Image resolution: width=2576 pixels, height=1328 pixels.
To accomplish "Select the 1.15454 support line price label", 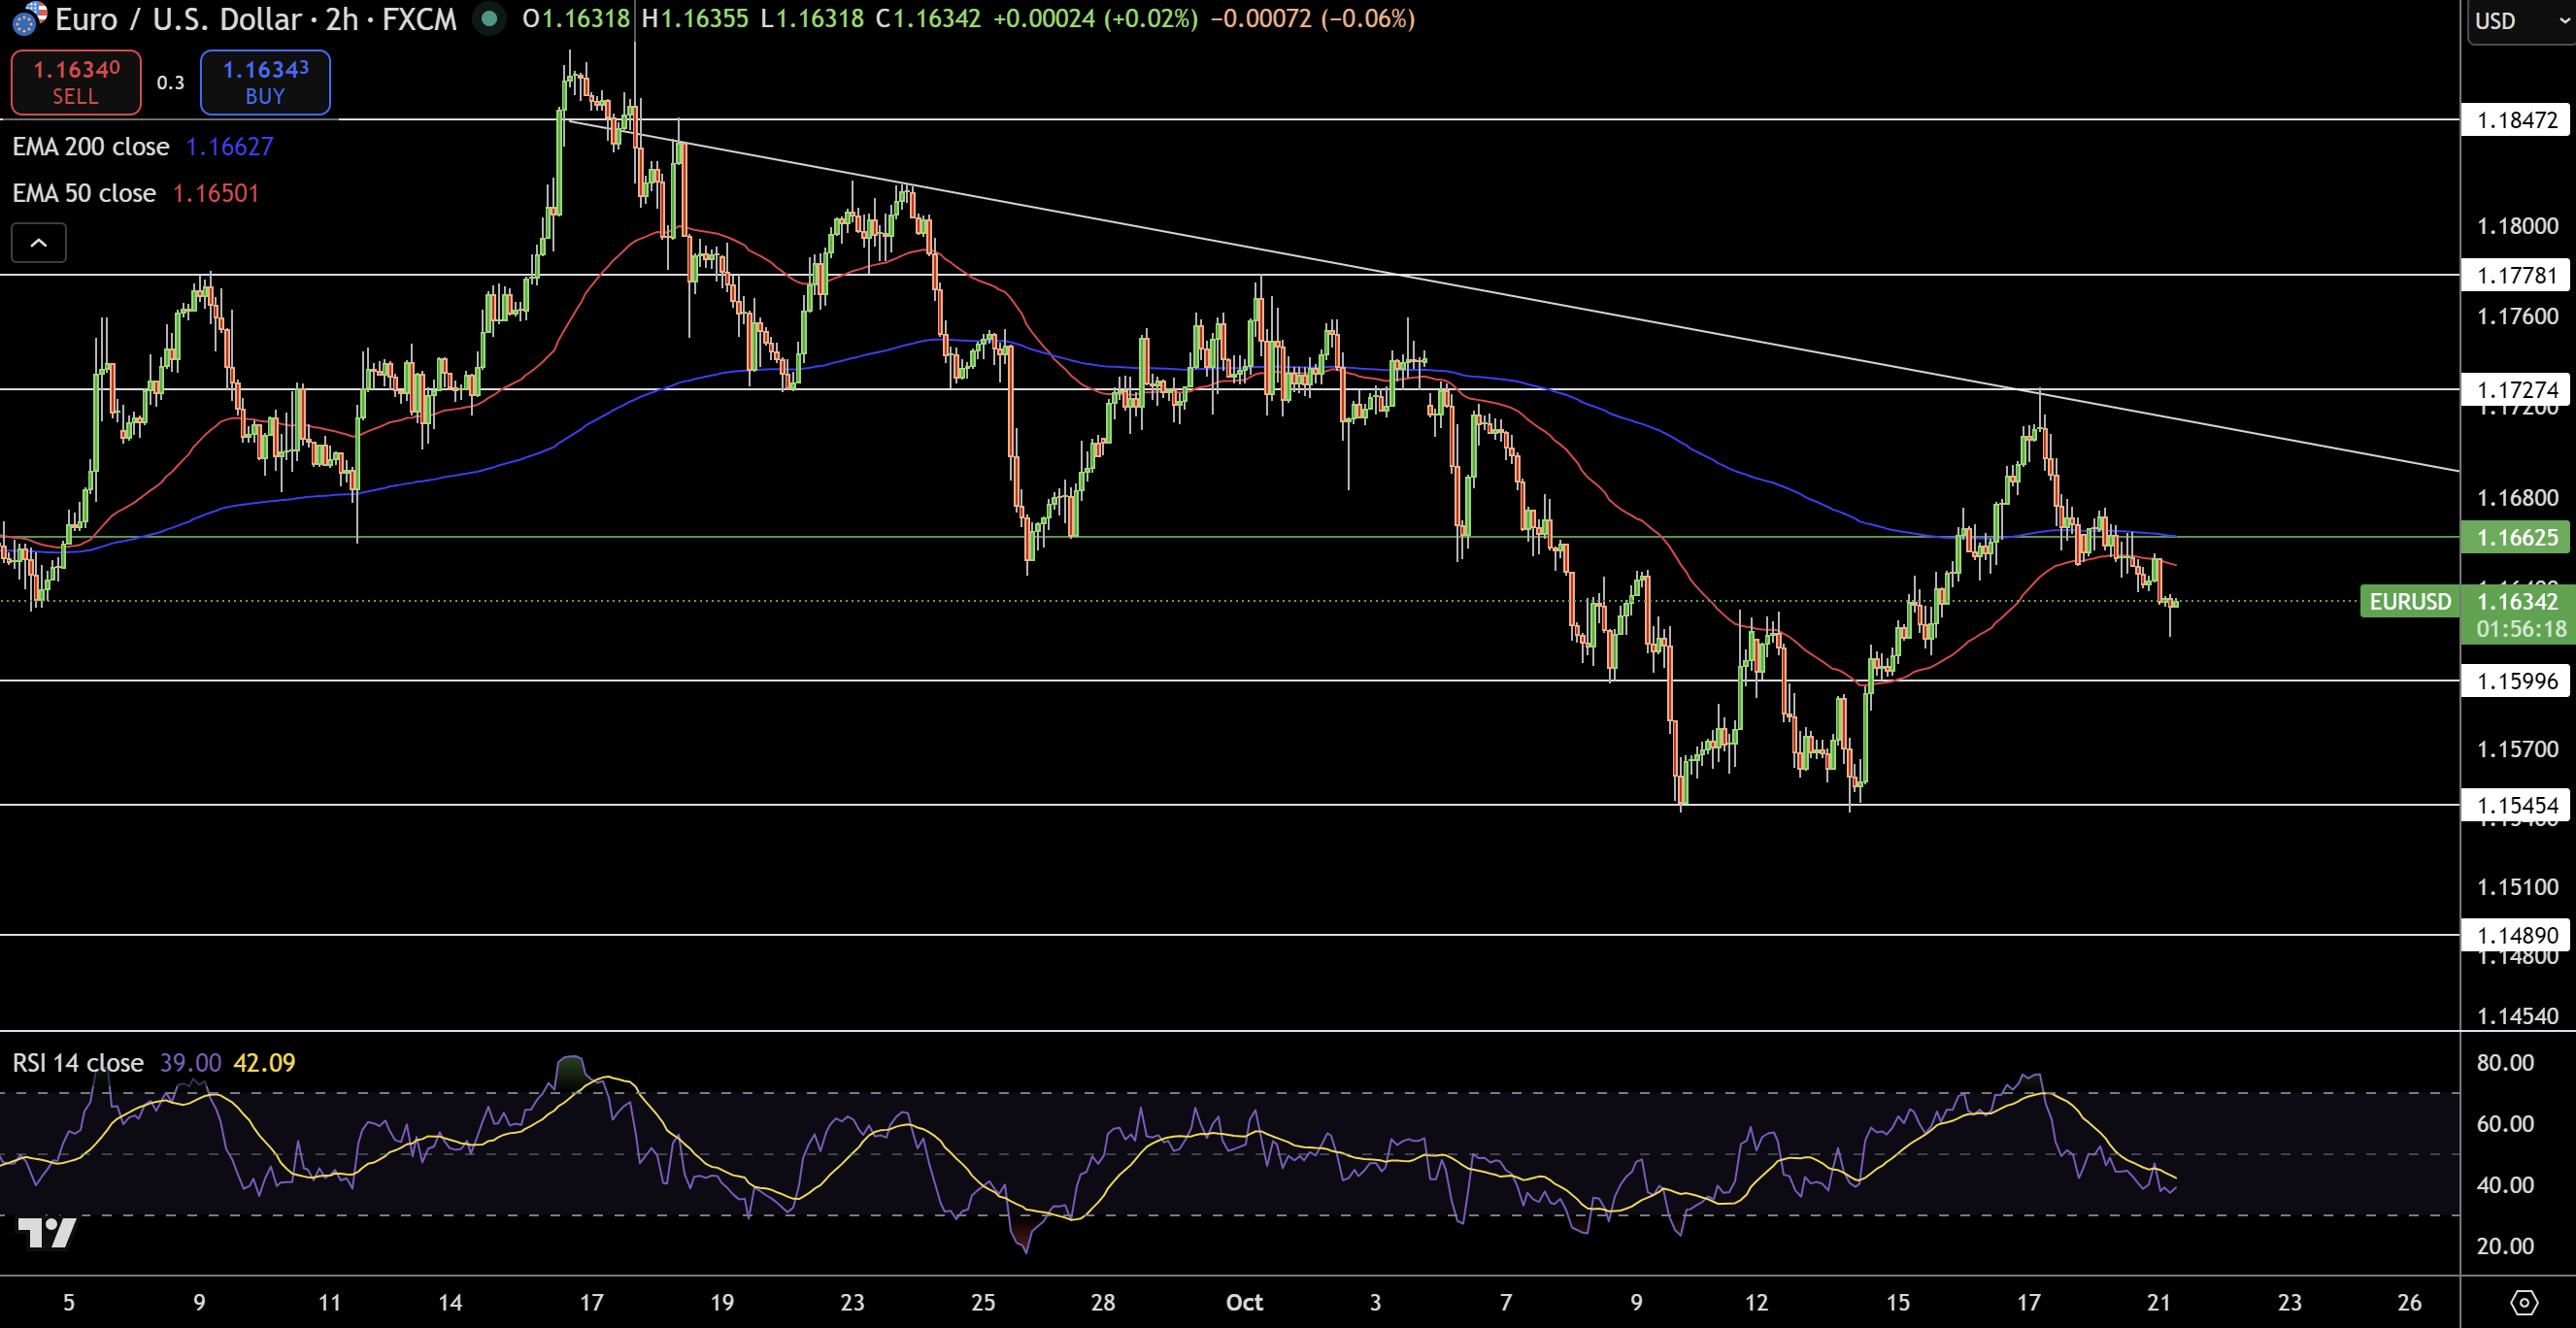I will click(x=2516, y=805).
